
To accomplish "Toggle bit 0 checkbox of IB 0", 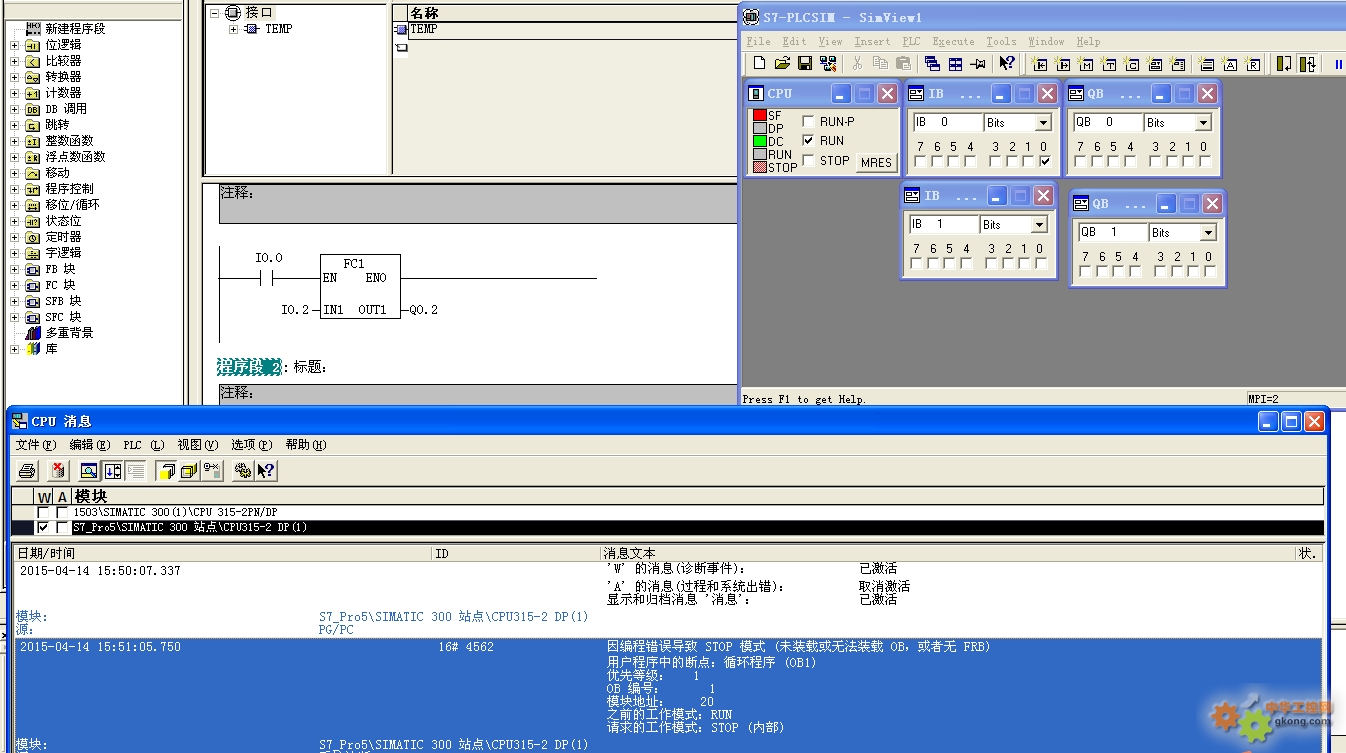I will click(1045, 161).
